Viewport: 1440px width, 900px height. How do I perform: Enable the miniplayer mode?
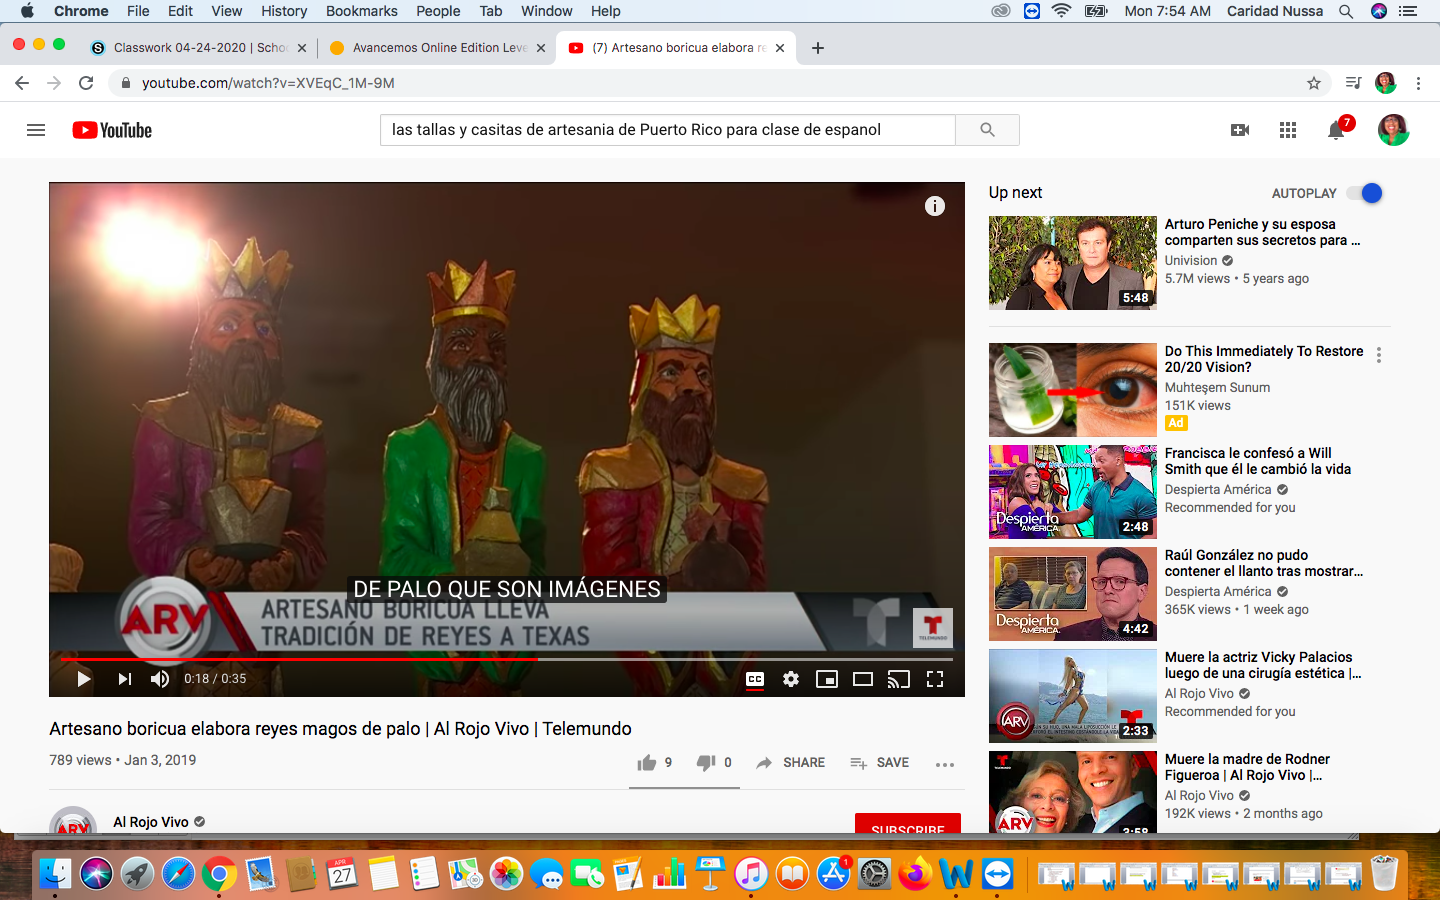[x=827, y=679]
